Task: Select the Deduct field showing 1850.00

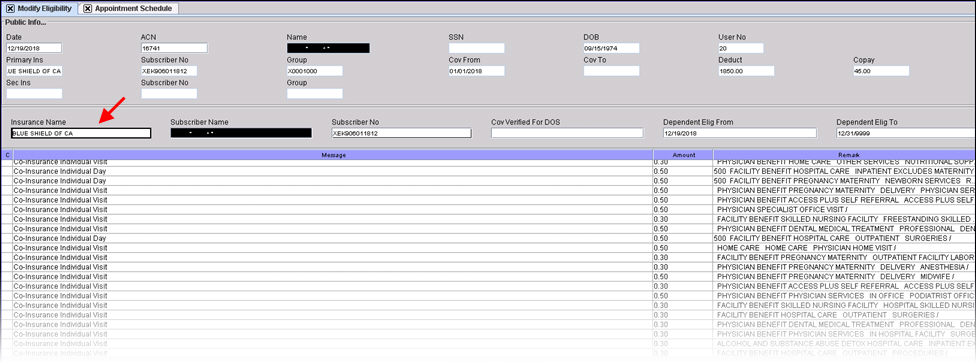Action: click(x=746, y=71)
